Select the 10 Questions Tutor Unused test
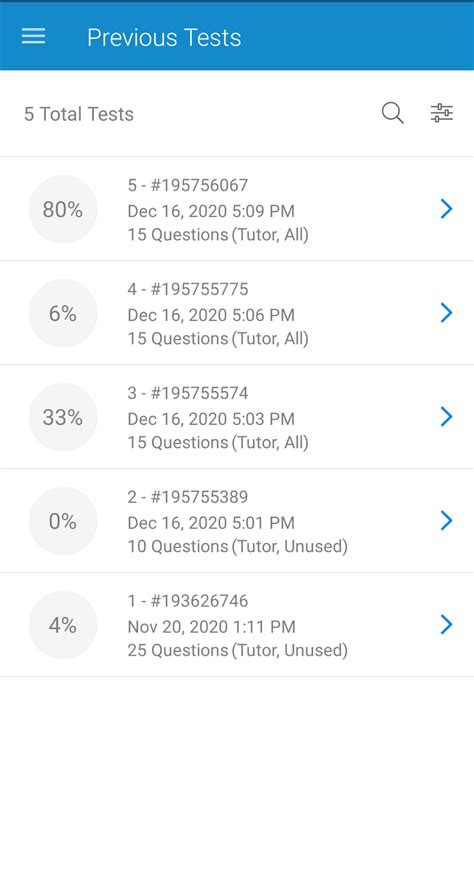This screenshot has height=889, width=474. [237, 521]
